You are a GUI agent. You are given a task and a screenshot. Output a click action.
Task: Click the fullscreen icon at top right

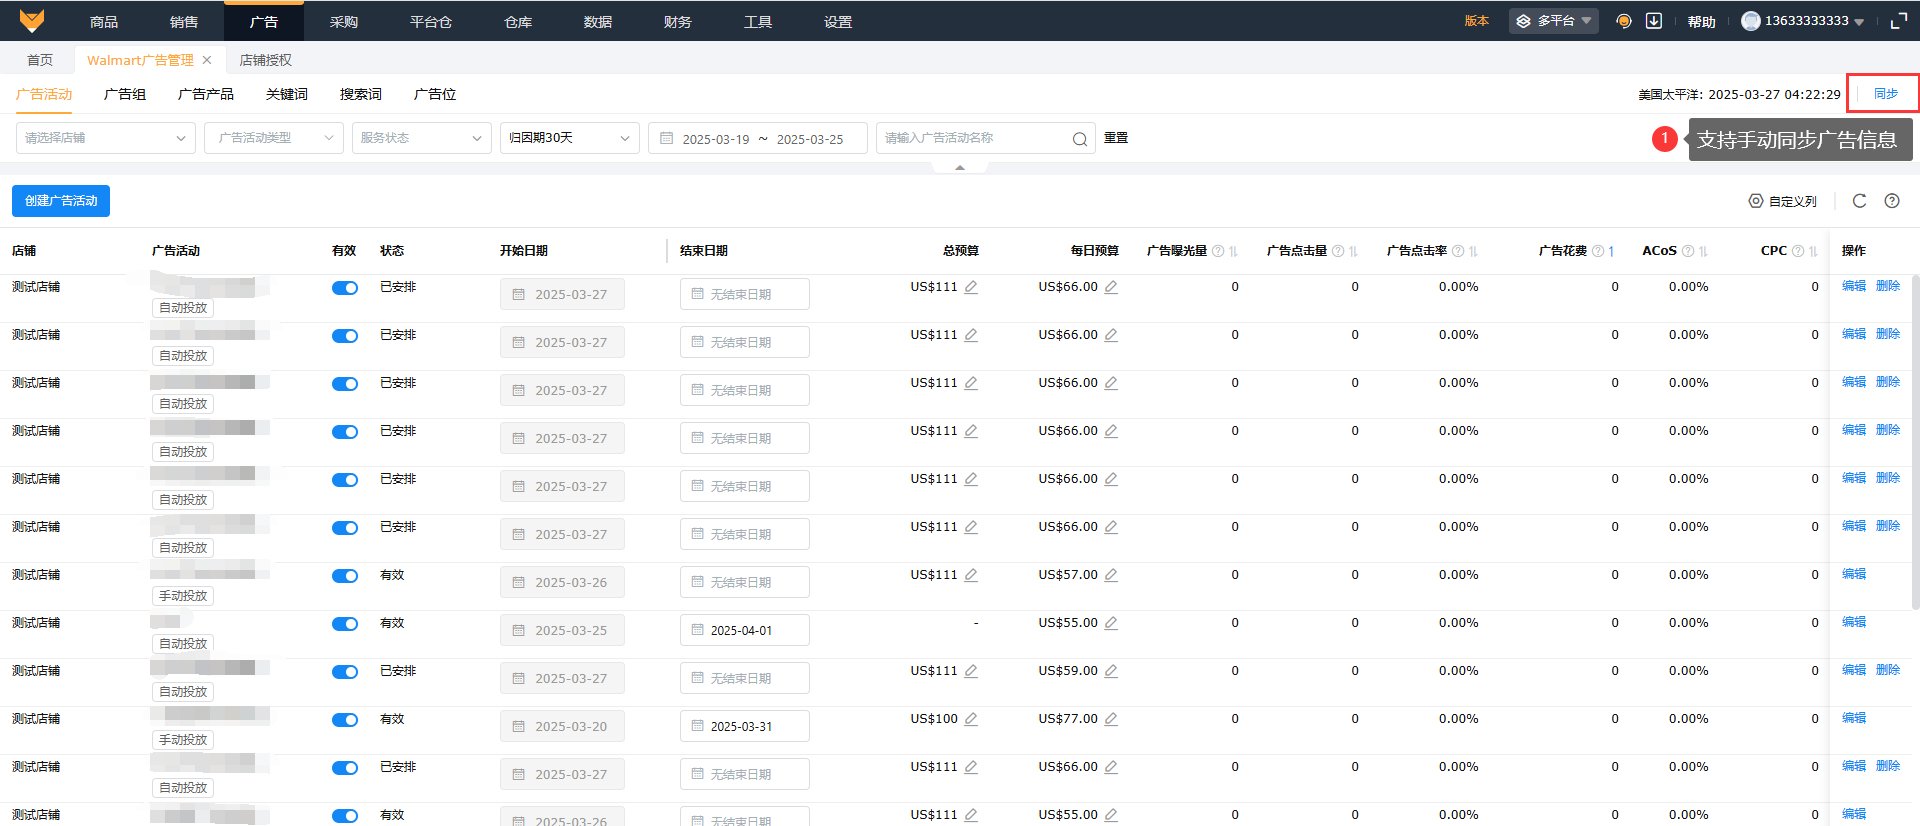[1898, 21]
